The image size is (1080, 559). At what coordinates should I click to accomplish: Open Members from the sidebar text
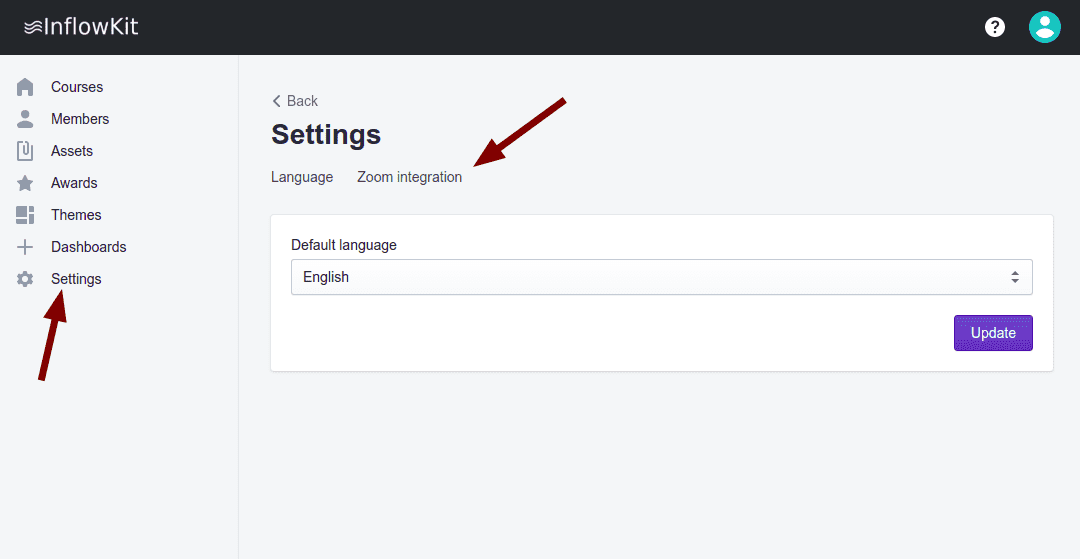[80, 119]
